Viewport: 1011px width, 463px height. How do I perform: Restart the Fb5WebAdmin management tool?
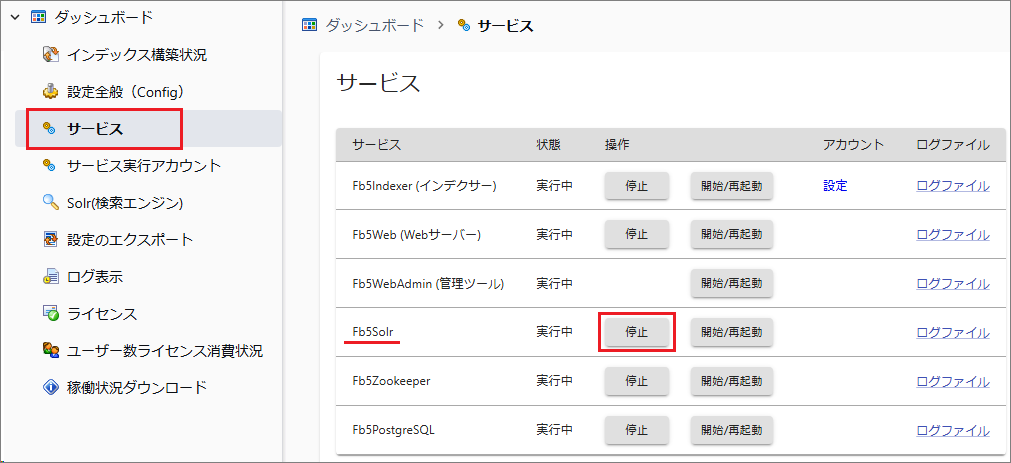731,284
